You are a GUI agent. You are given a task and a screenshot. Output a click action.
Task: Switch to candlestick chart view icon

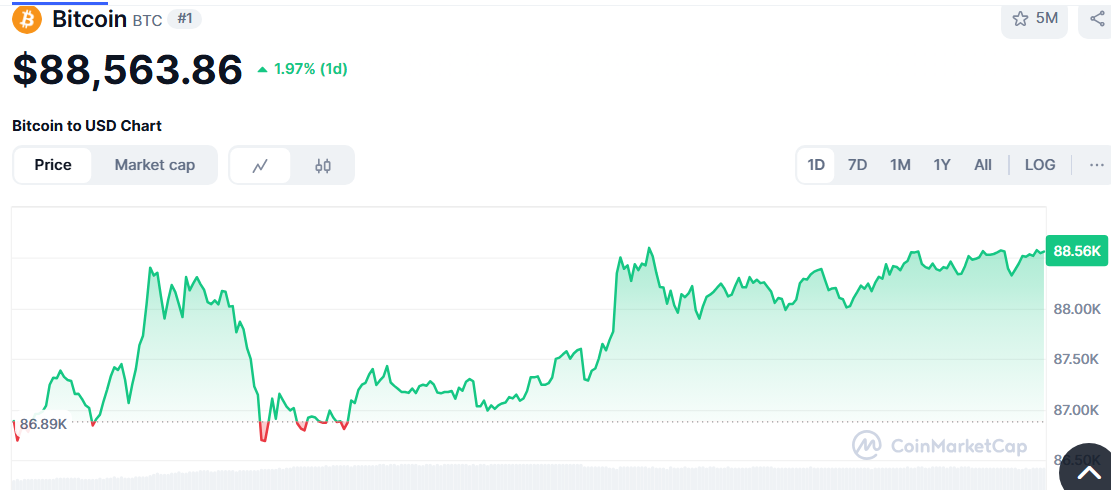322,165
